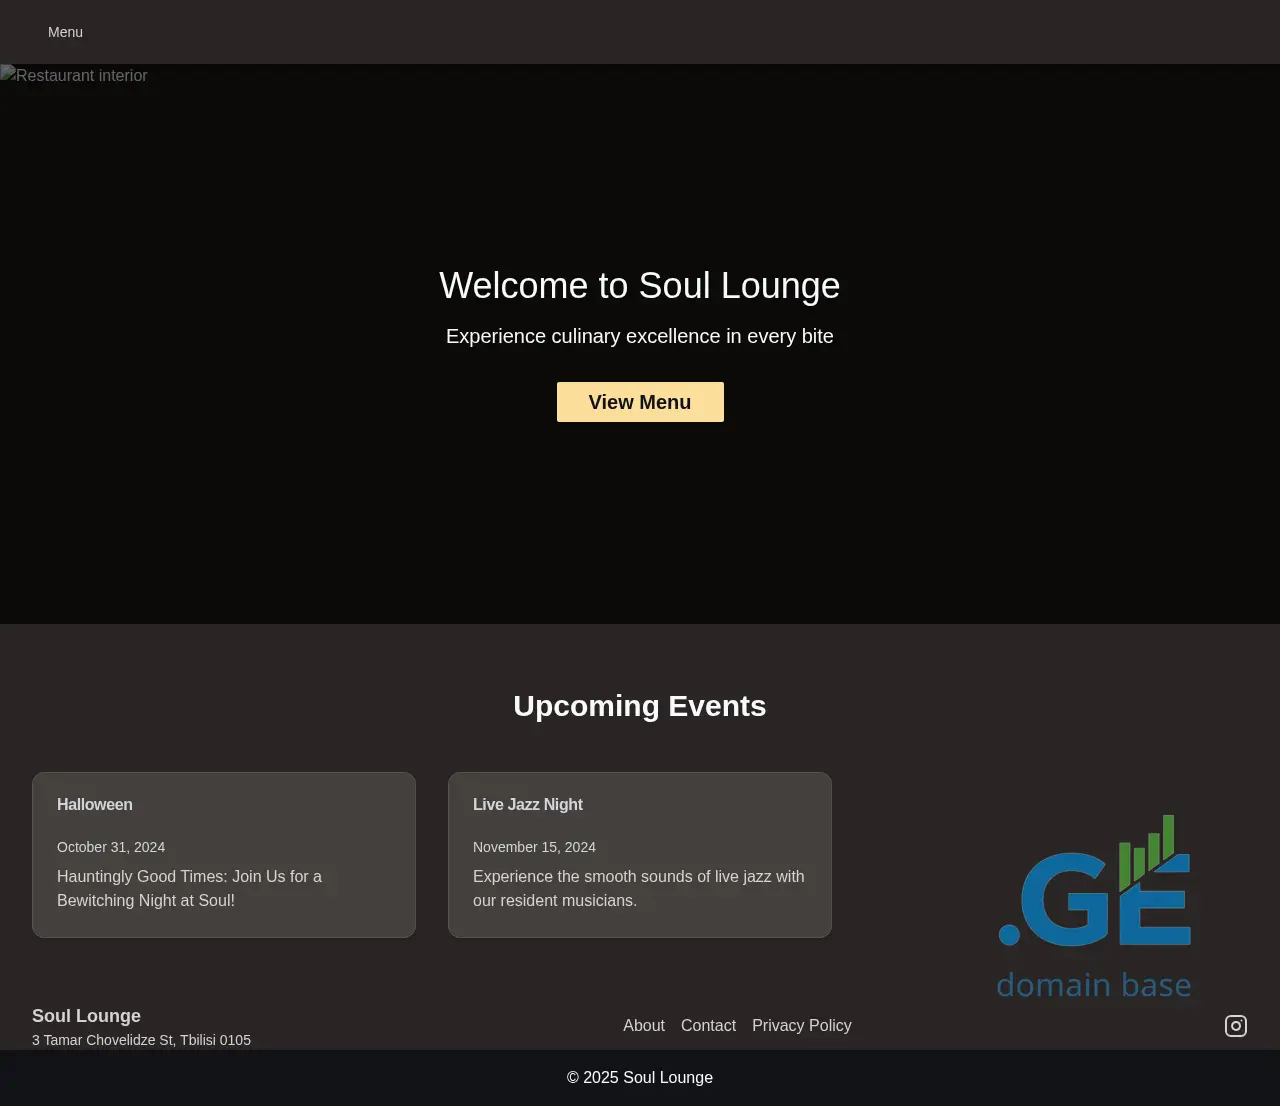The height and width of the screenshot is (1106, 1280).
Task: Click the Upcoming Events section heading
Action: click(x=639, y=706)
